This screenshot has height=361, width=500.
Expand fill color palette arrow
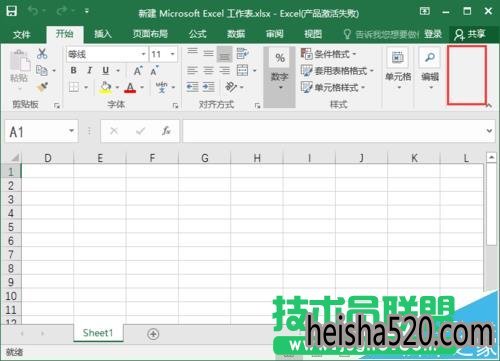tap(117, 88)
